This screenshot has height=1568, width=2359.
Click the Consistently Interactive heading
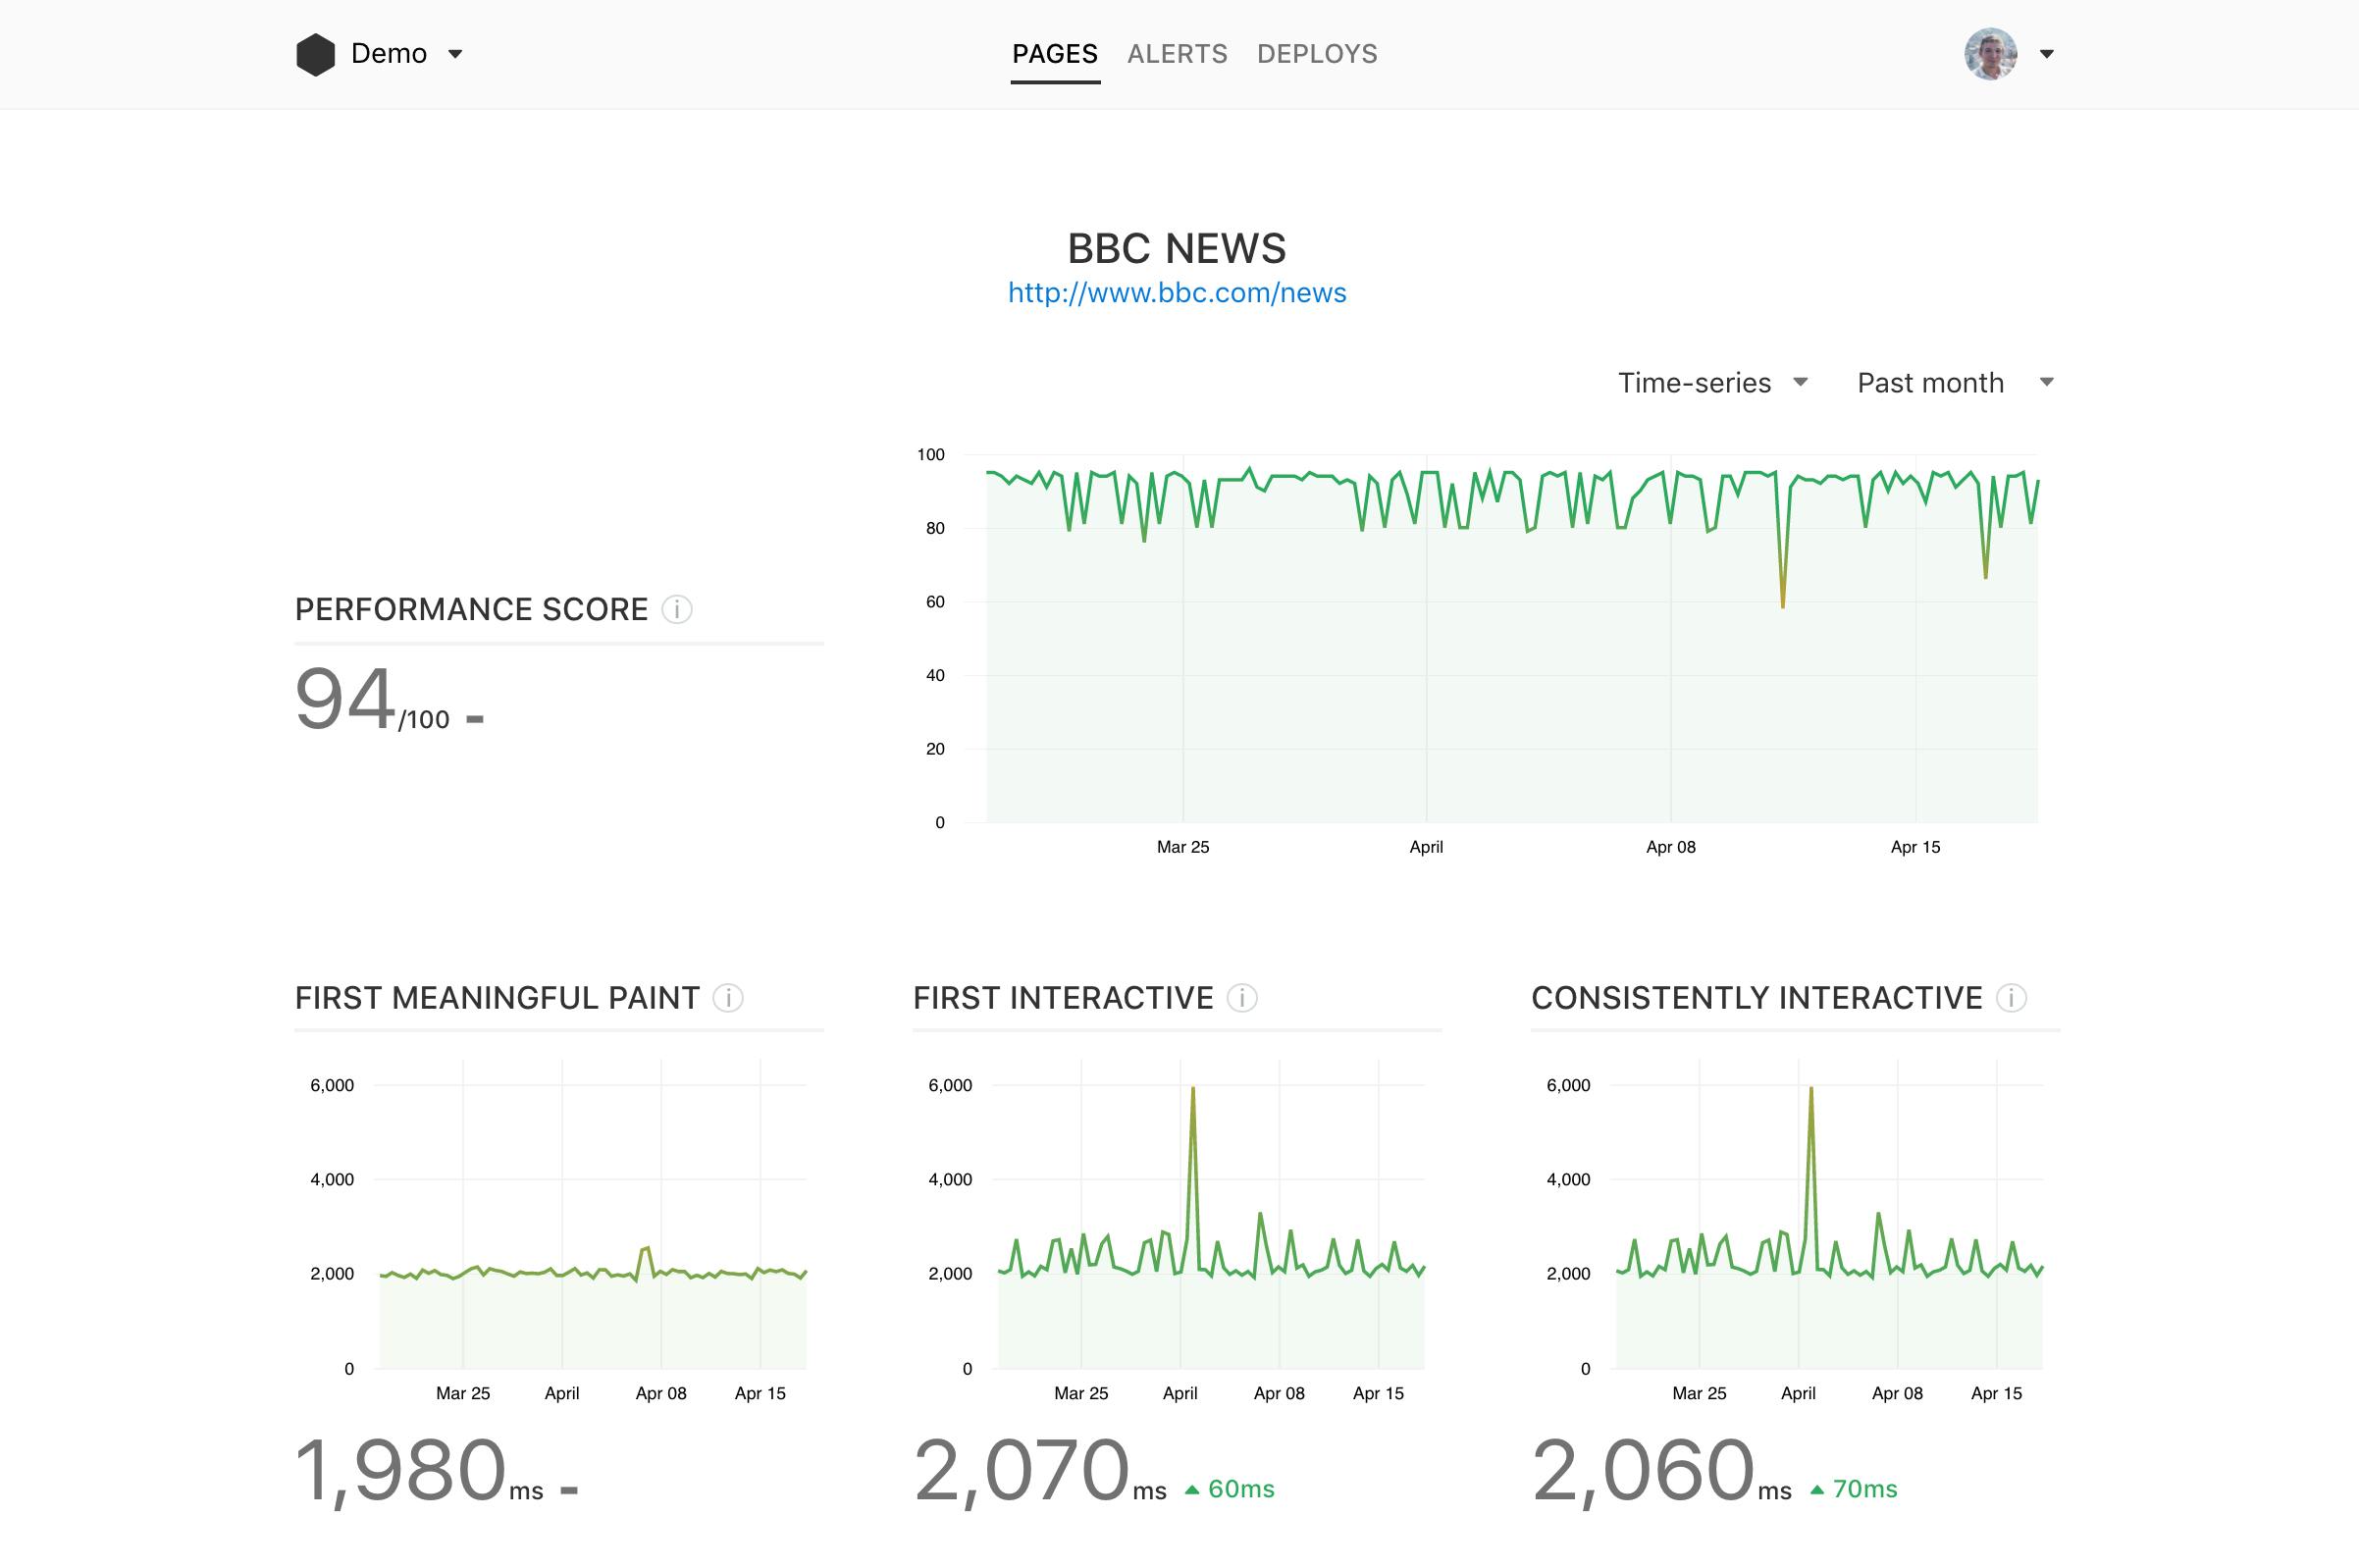pyautogui.click(x=1757, y=998)
